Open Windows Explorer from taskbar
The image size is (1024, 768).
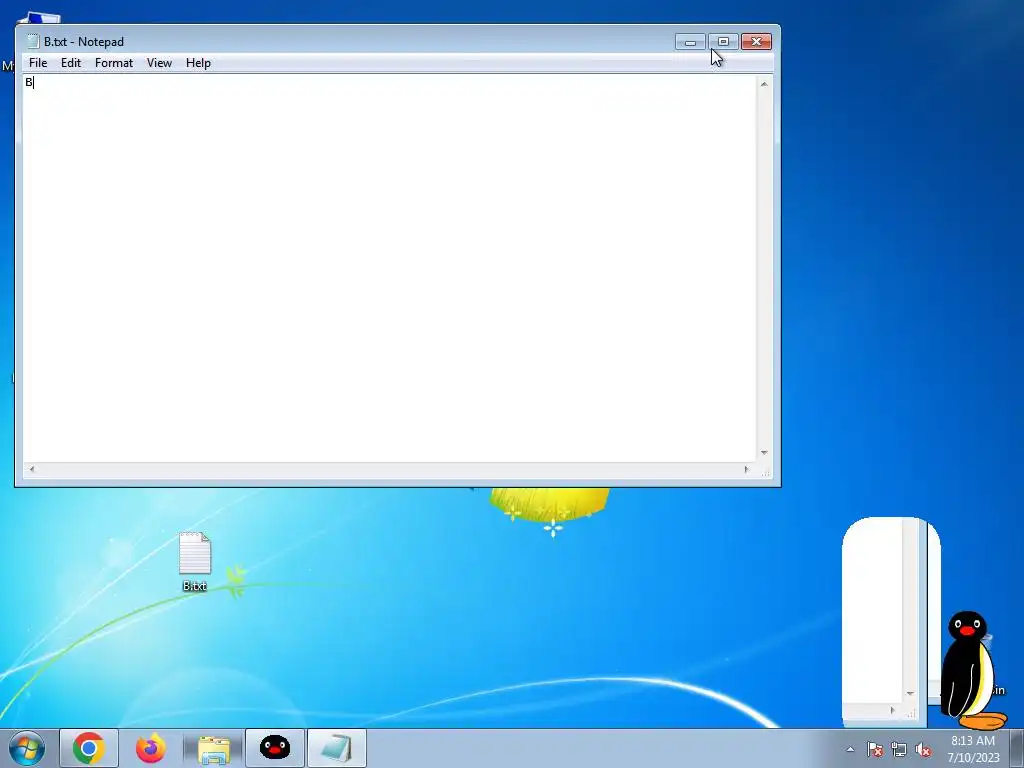pos(214,748)
